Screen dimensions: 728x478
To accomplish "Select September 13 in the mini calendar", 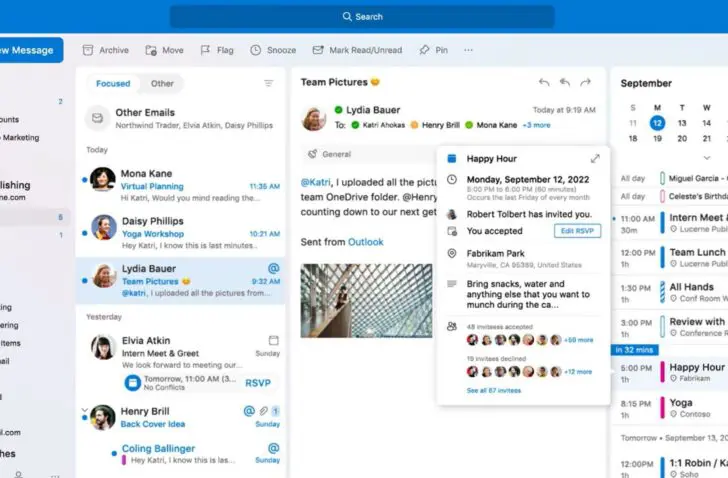I will point(682,123).
